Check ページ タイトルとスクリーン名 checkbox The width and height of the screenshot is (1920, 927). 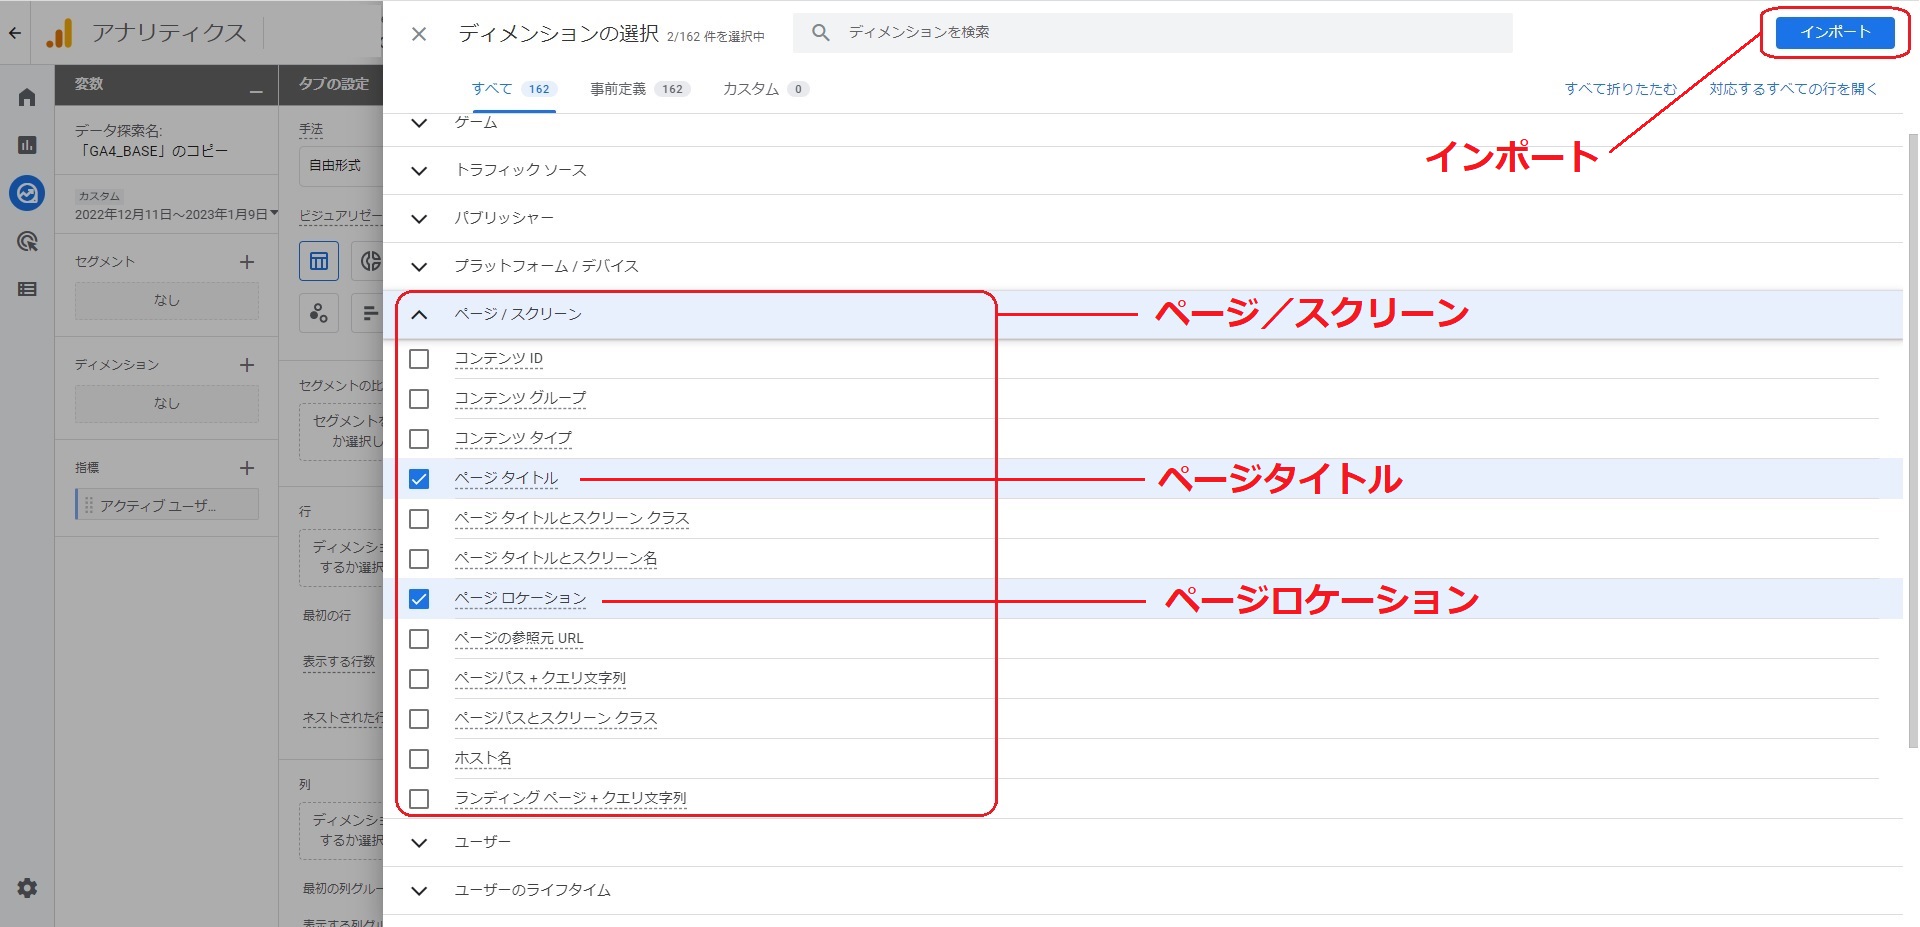click(x=419, y=559)
